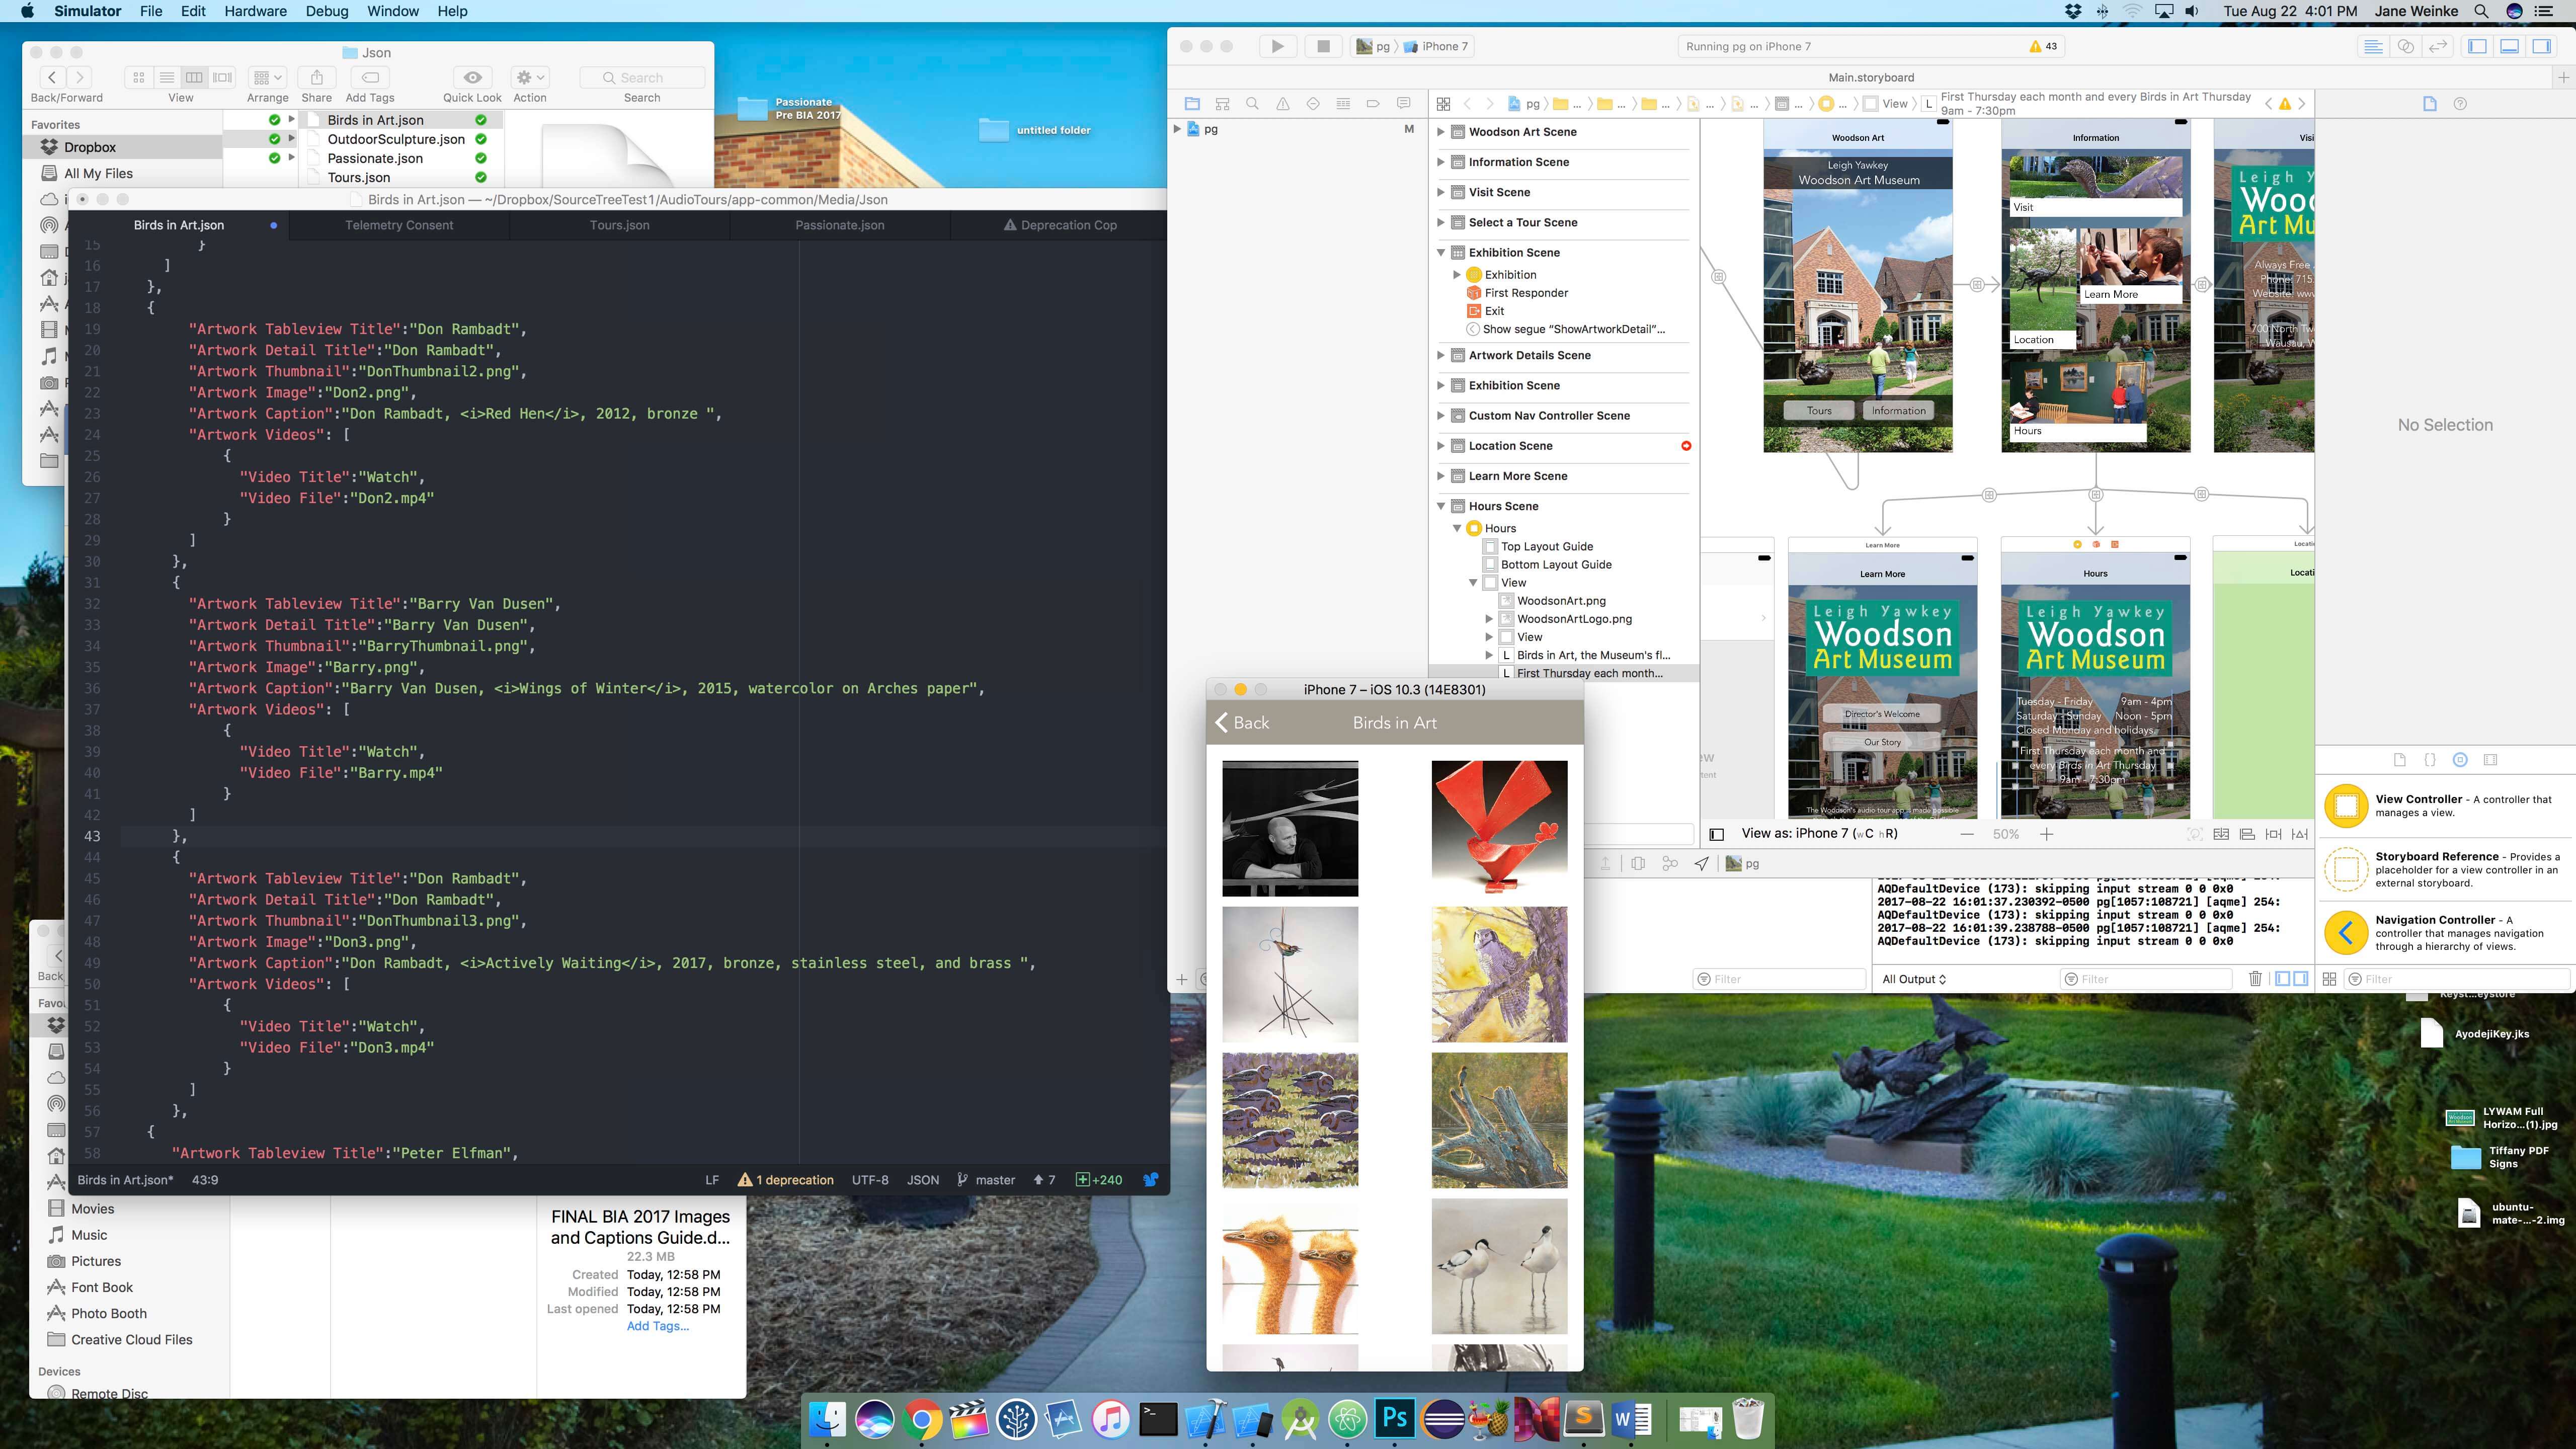2576x1449 pixels.
Task: Switch Finder to column view
Action: pos(194,78)
